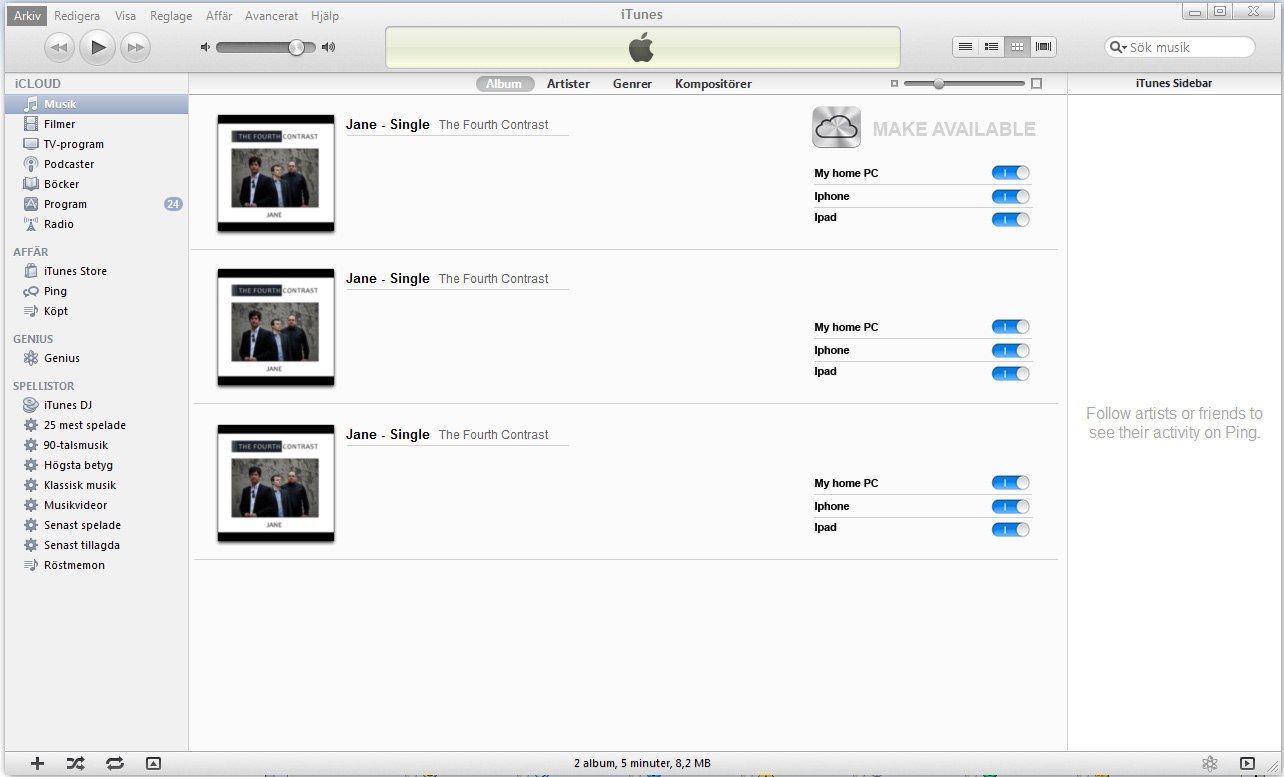
Task: Open the Podcaster section
Action: [x=70, y=164]
